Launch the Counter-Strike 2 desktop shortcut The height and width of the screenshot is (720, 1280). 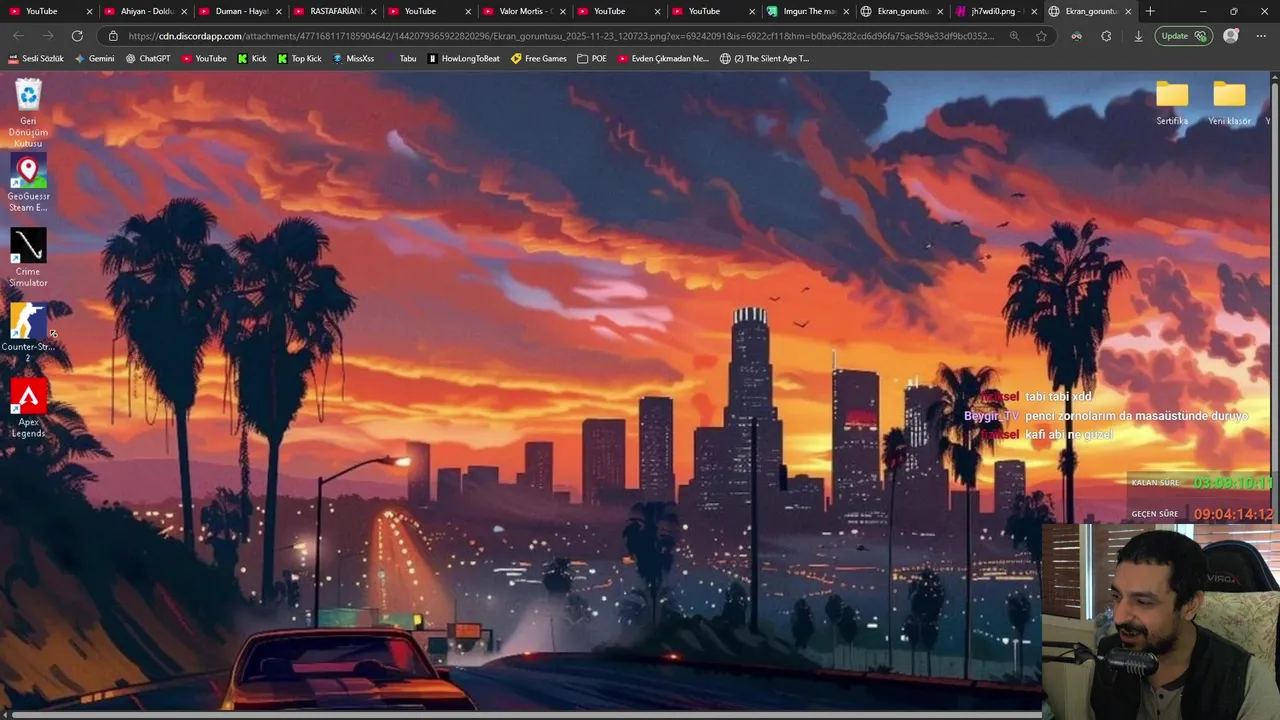(x=28, y=333)
